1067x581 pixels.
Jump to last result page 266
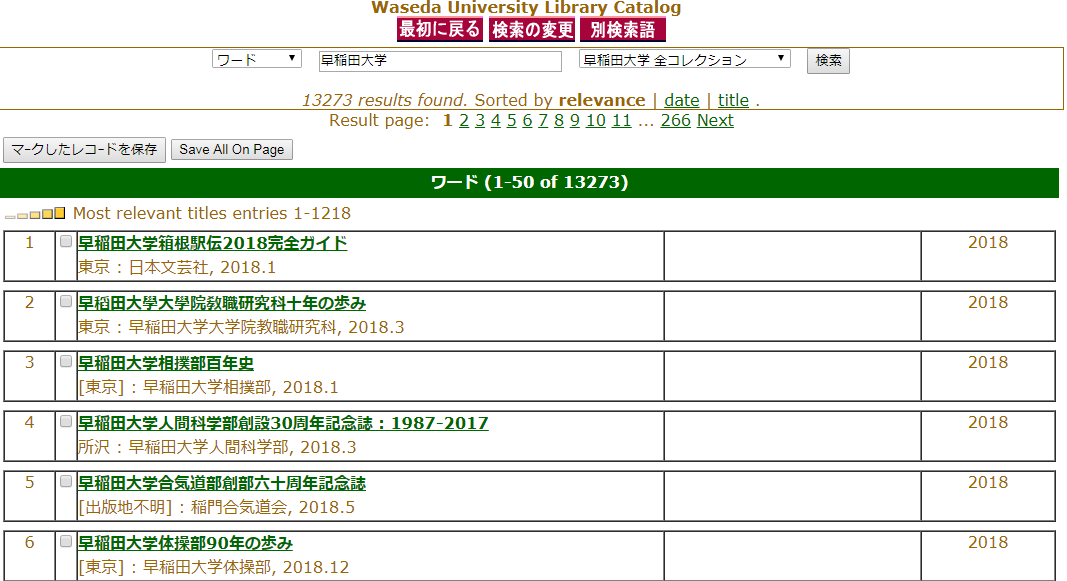676,120
